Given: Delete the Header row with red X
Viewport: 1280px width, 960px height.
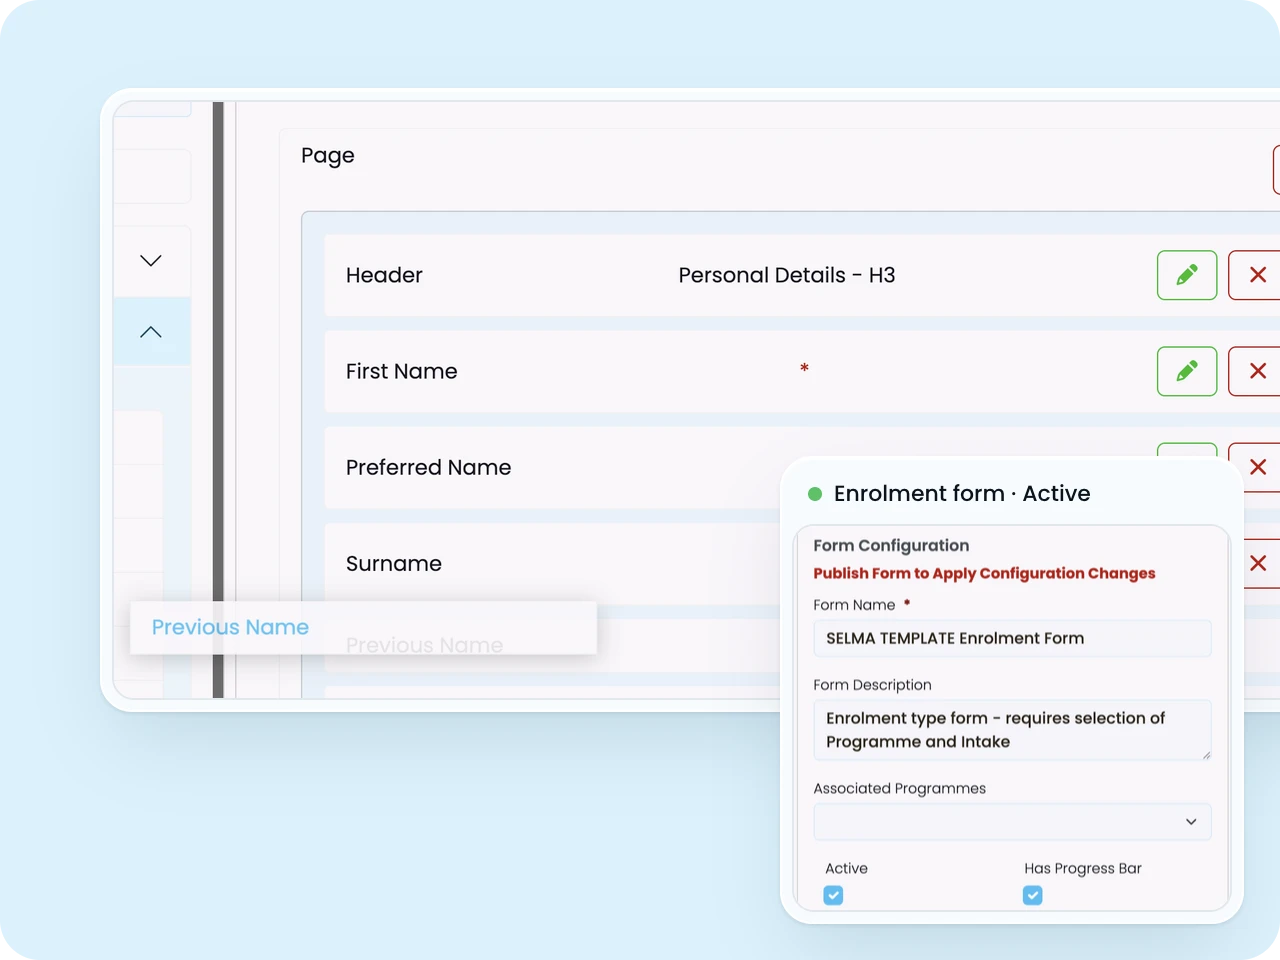Looking at the screenshot, I should coord(1255,275).
